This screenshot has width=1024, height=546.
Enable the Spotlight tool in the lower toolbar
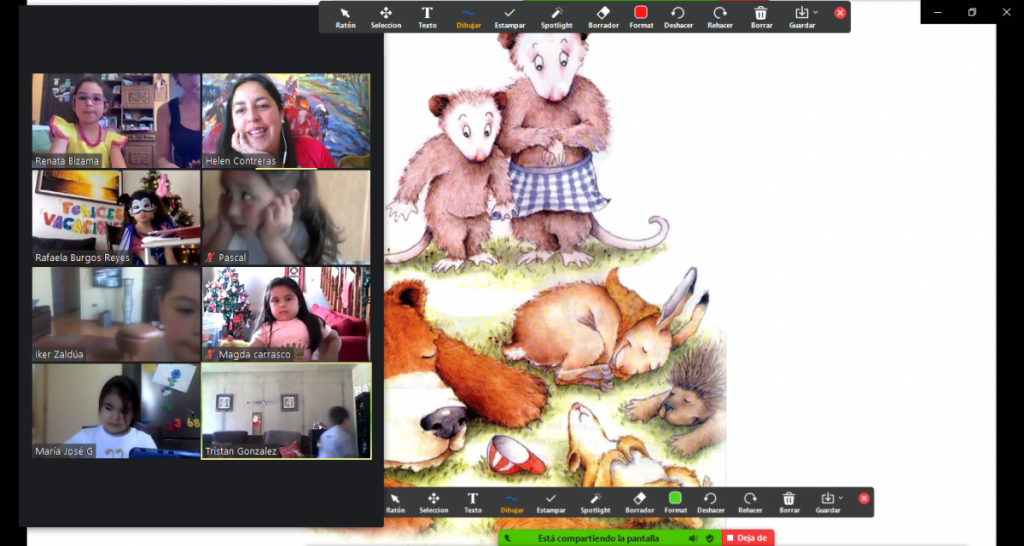coord(595,502)
